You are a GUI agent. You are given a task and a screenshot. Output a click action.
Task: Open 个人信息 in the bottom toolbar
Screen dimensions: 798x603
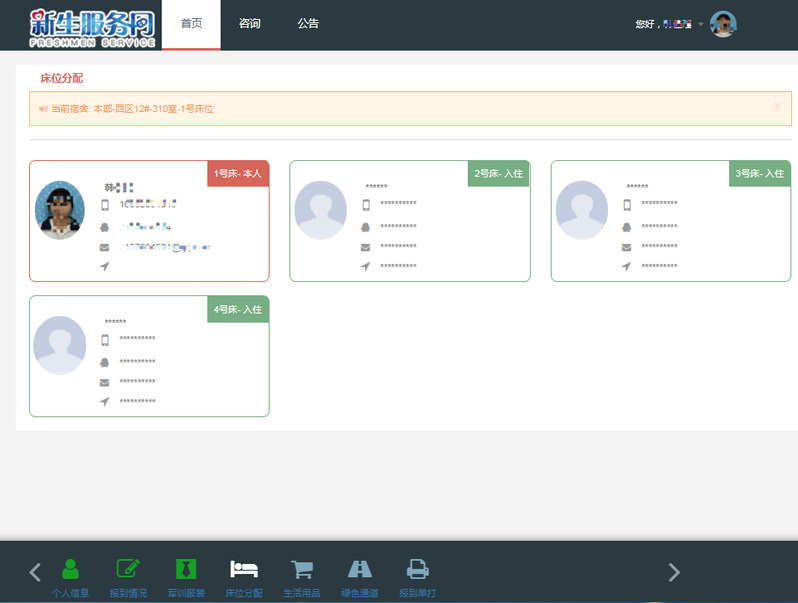click(70, 570)
